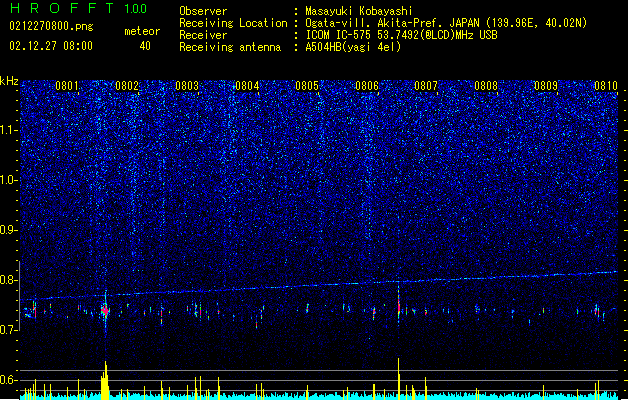Click the HROFFT 1.00 title text

(x=79, y=8)
